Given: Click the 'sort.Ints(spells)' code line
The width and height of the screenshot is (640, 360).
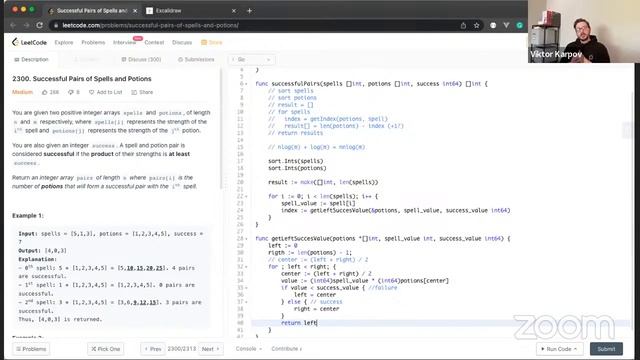Looking at the screenshot, I should point(296,161).
